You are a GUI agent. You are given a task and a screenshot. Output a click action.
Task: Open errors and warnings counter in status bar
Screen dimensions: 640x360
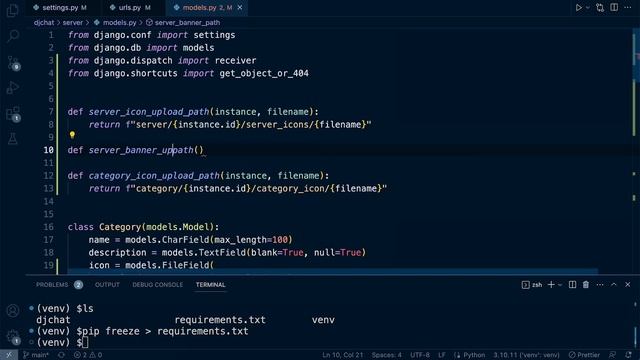pos(88,355)
